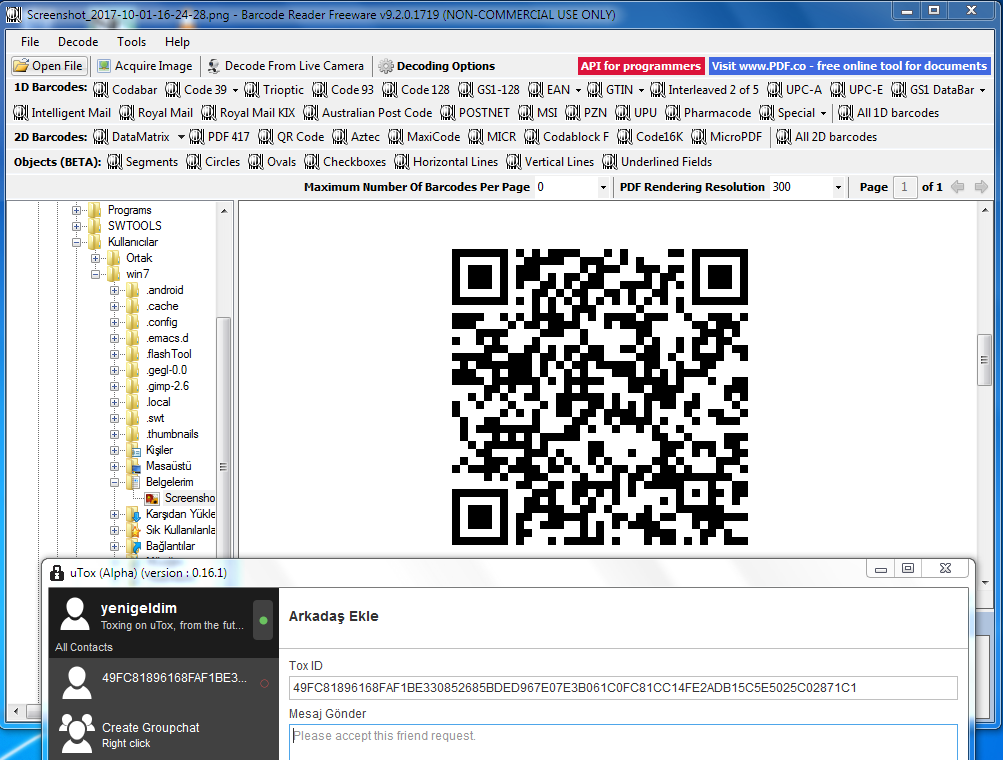1003x760 pixels.
Task: Click the Mesaj Gönder message box
Action: pos(623,742)
